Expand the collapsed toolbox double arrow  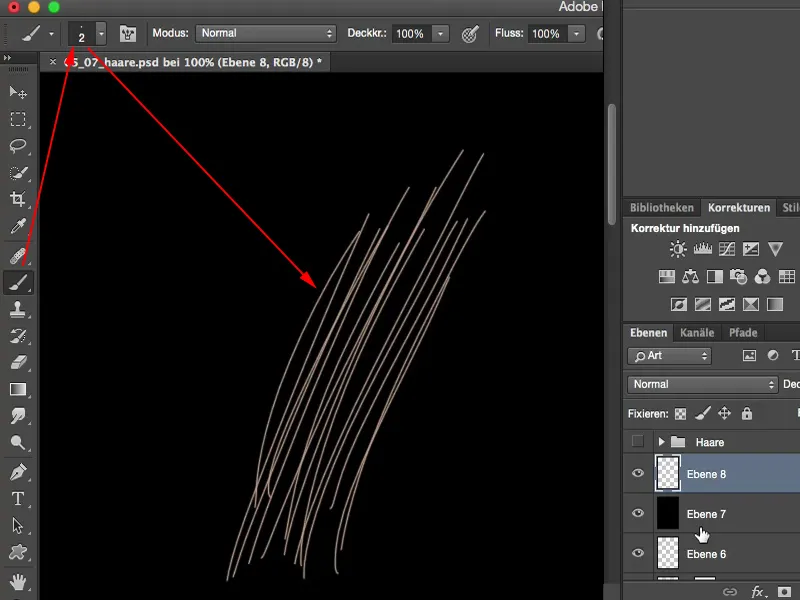coord(7,58)
